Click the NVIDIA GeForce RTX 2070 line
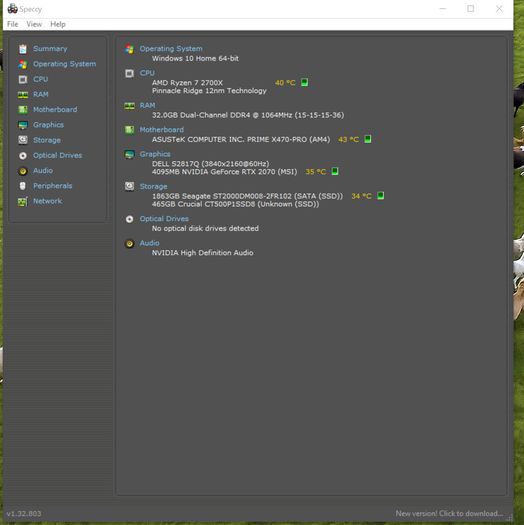The image size is (524, 525). tap(224, 172)
